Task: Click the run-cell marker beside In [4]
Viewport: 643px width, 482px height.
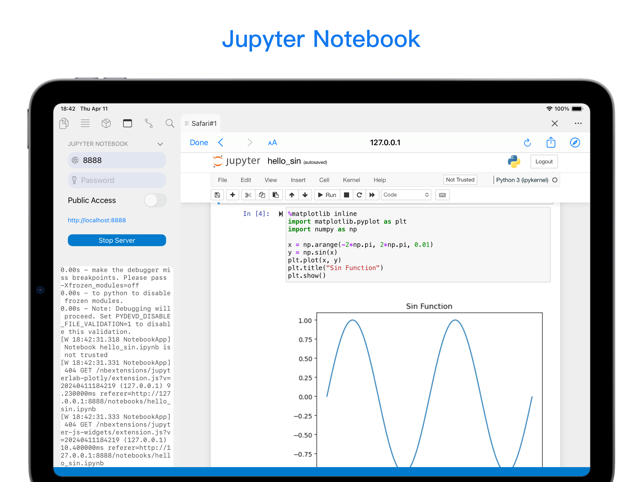Action: pyautogui.click(x=280, y=214)
